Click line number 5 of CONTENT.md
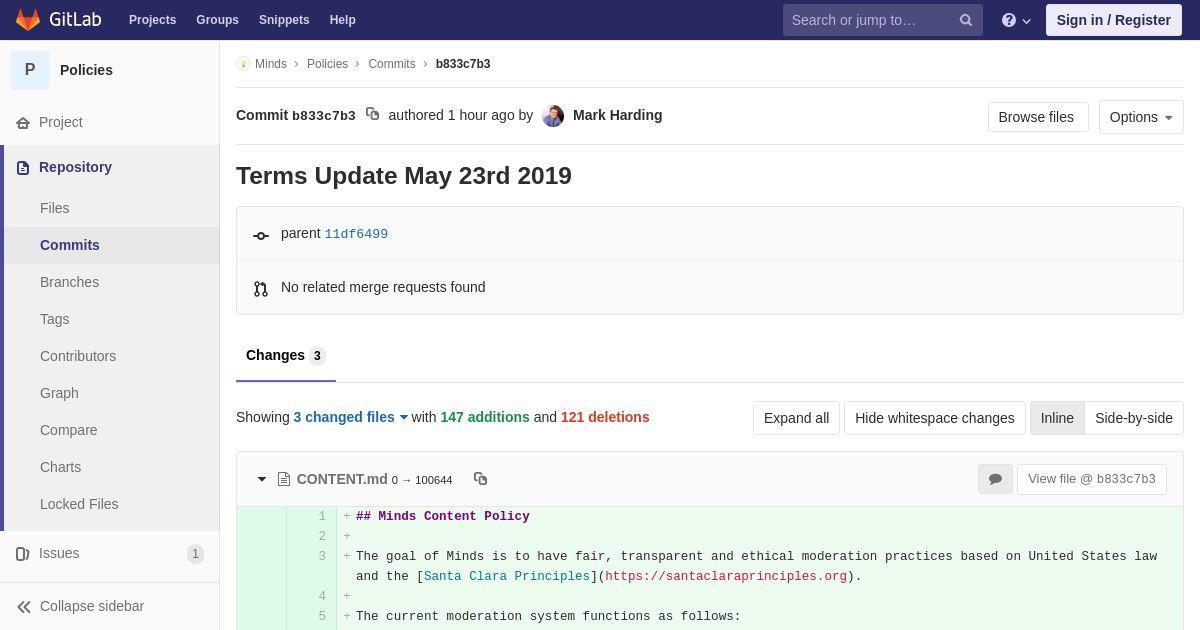The width and height of the screenshot is (1200, 630). 322,617
